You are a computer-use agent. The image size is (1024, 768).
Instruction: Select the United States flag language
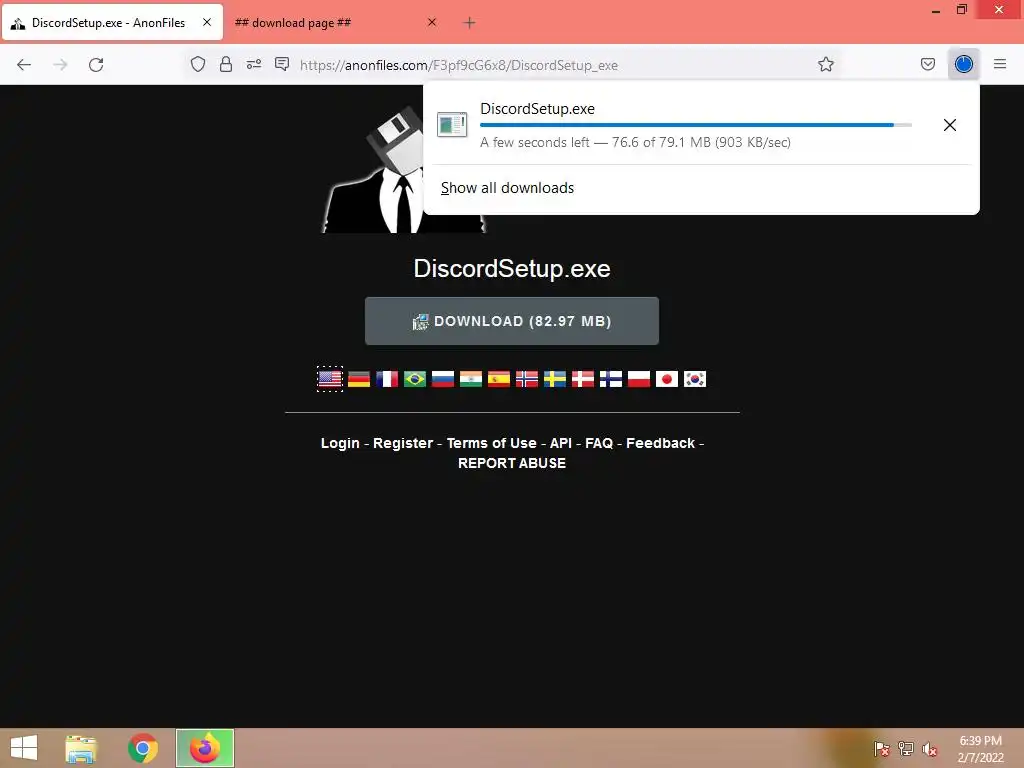[x=330, y=379]
